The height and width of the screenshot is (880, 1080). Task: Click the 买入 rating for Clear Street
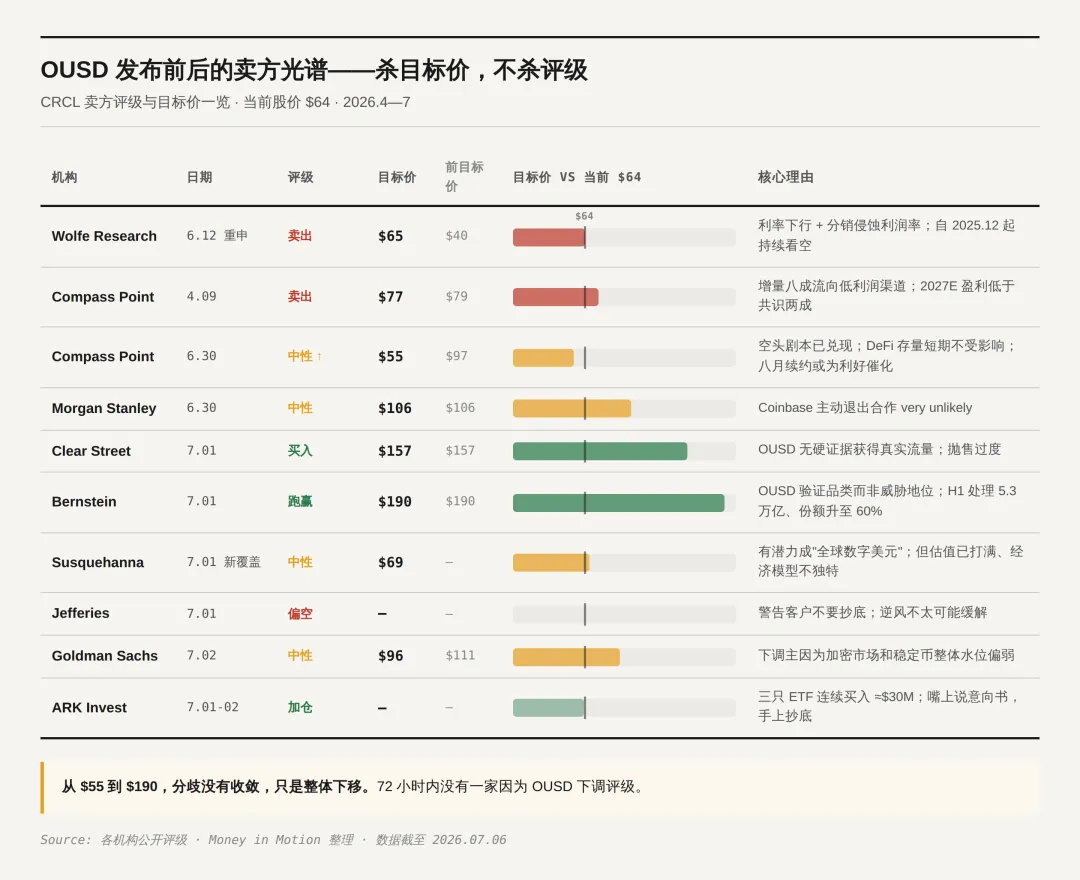pyautogui.click(x=300, y=451)
